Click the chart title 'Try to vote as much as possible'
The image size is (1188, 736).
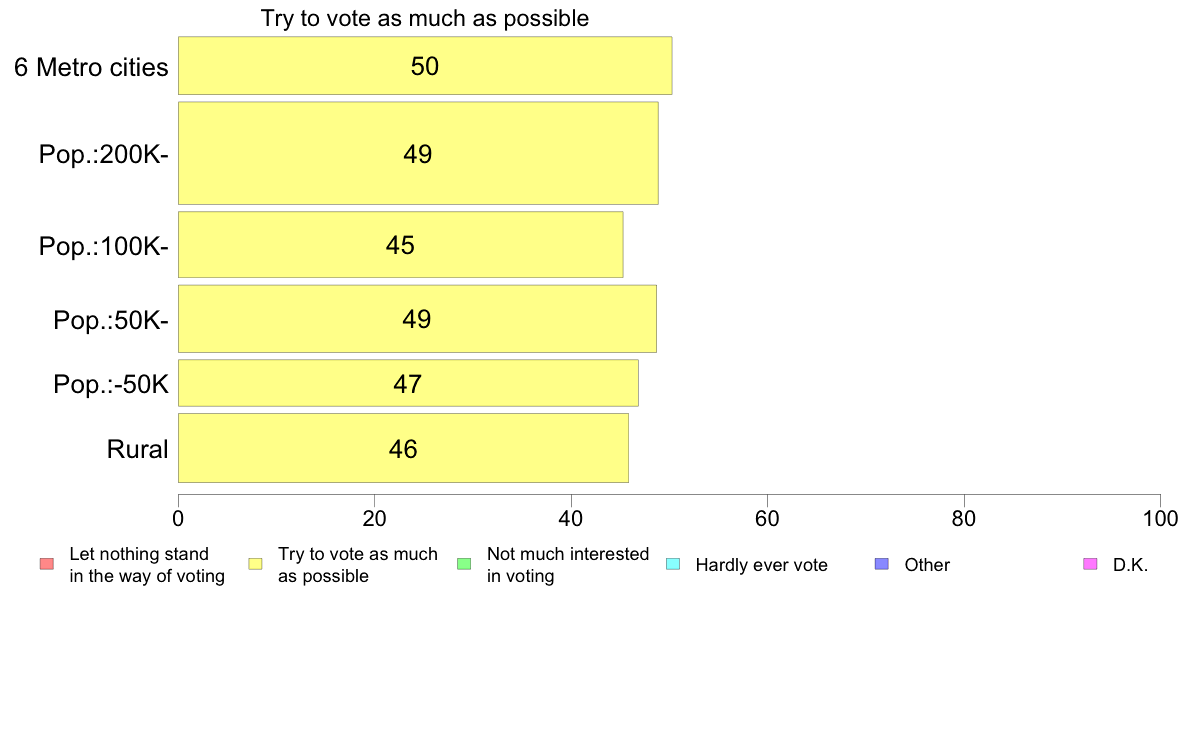click(425, 18)
